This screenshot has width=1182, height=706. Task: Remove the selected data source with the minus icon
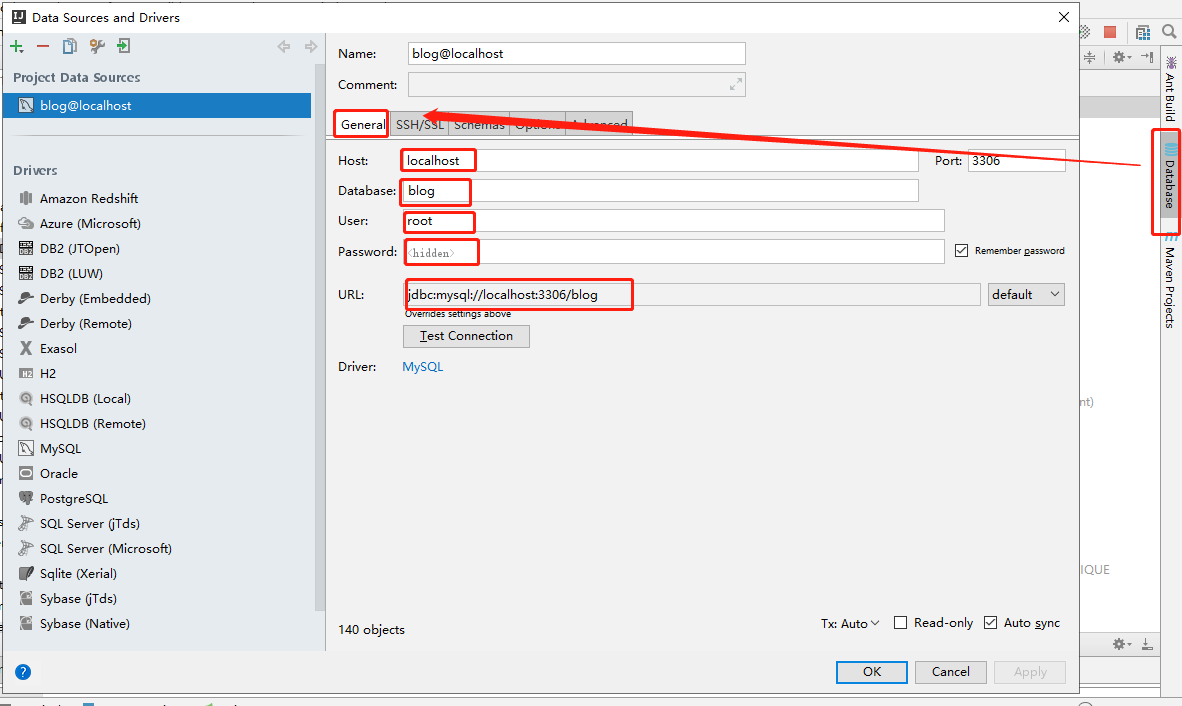point(43,47)
